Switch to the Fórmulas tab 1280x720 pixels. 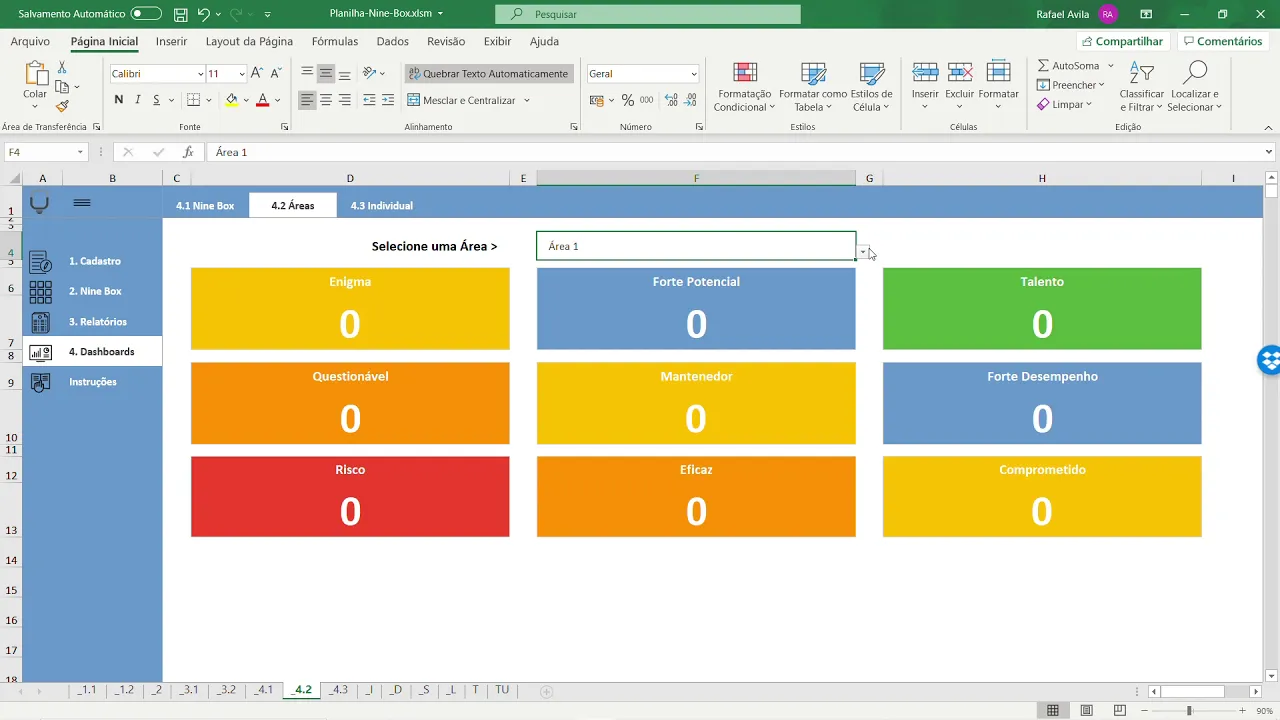pyautogui.click(x=335, y=41)
